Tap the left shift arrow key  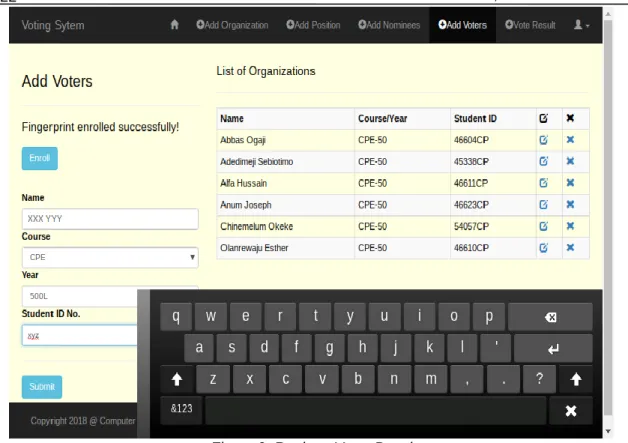(177, 379)
